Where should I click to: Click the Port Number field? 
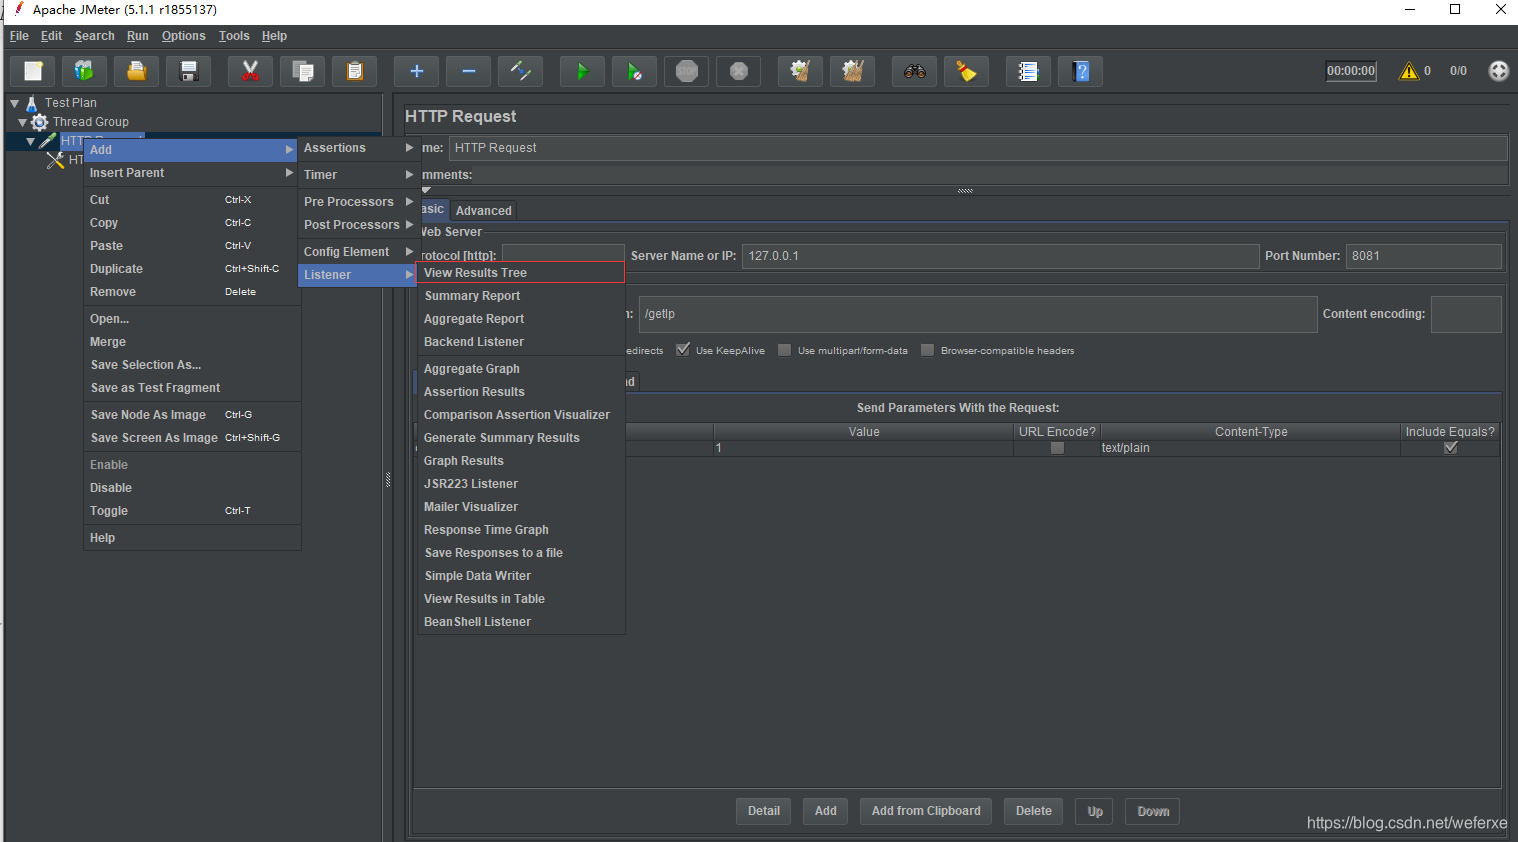tap(1423, 256)
